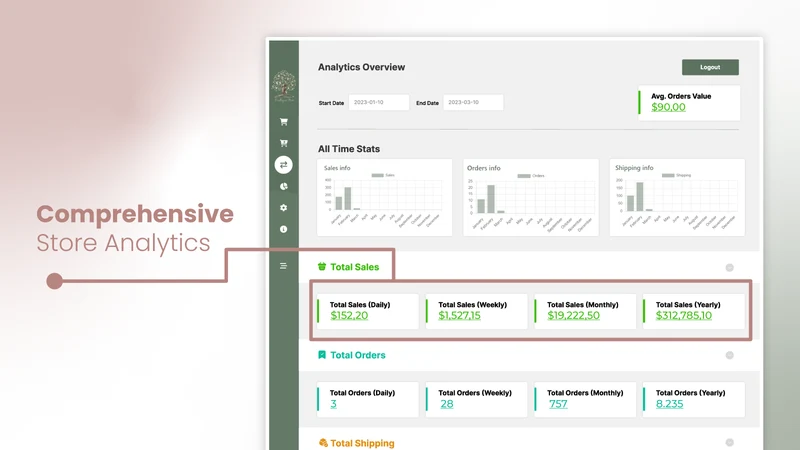Click the icon beside Total Shipping

323,442
